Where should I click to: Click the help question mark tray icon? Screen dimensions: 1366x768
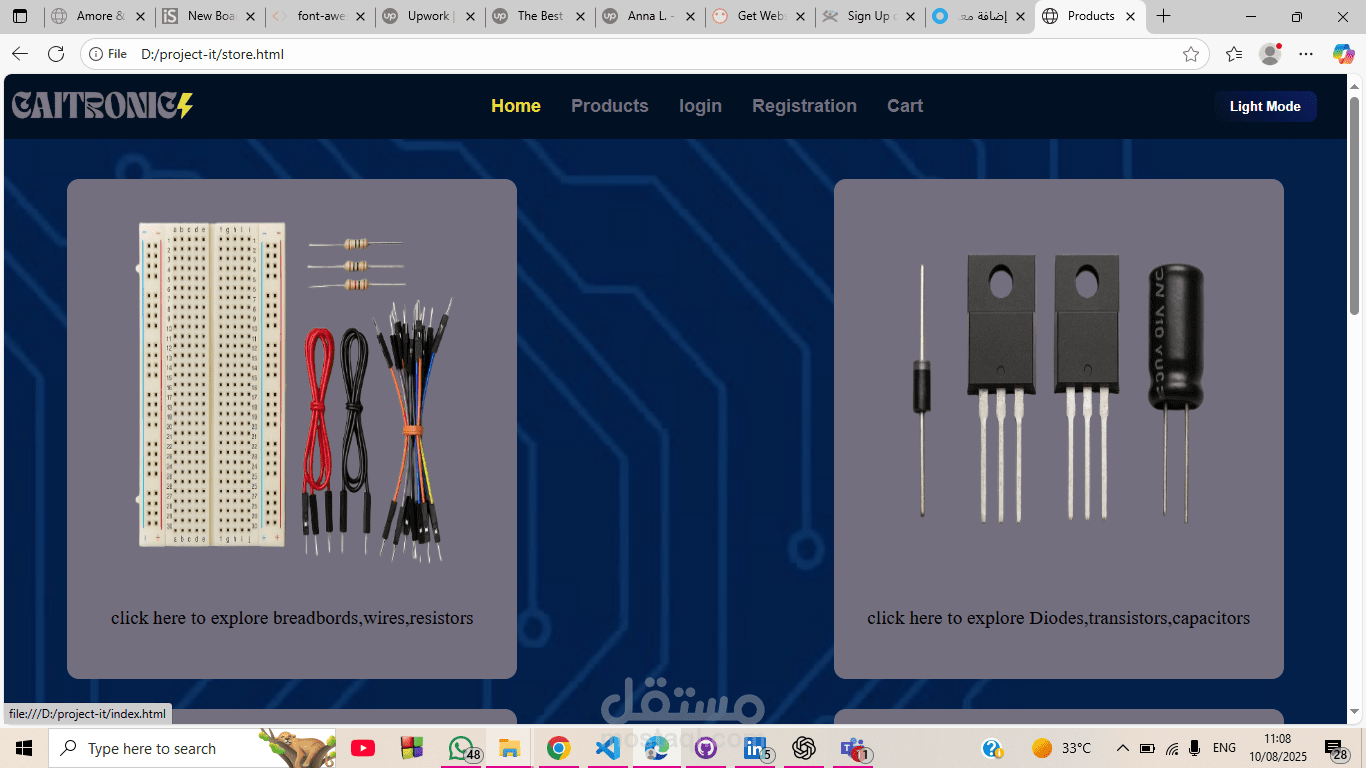(992, 748)
